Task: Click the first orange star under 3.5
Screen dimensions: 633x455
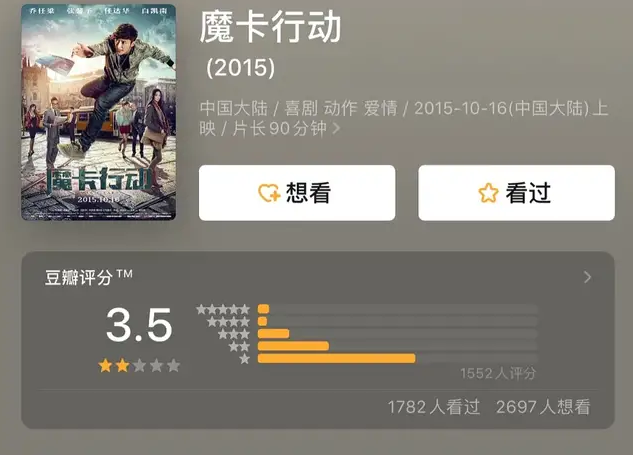Action: click(x=105, y=366)
